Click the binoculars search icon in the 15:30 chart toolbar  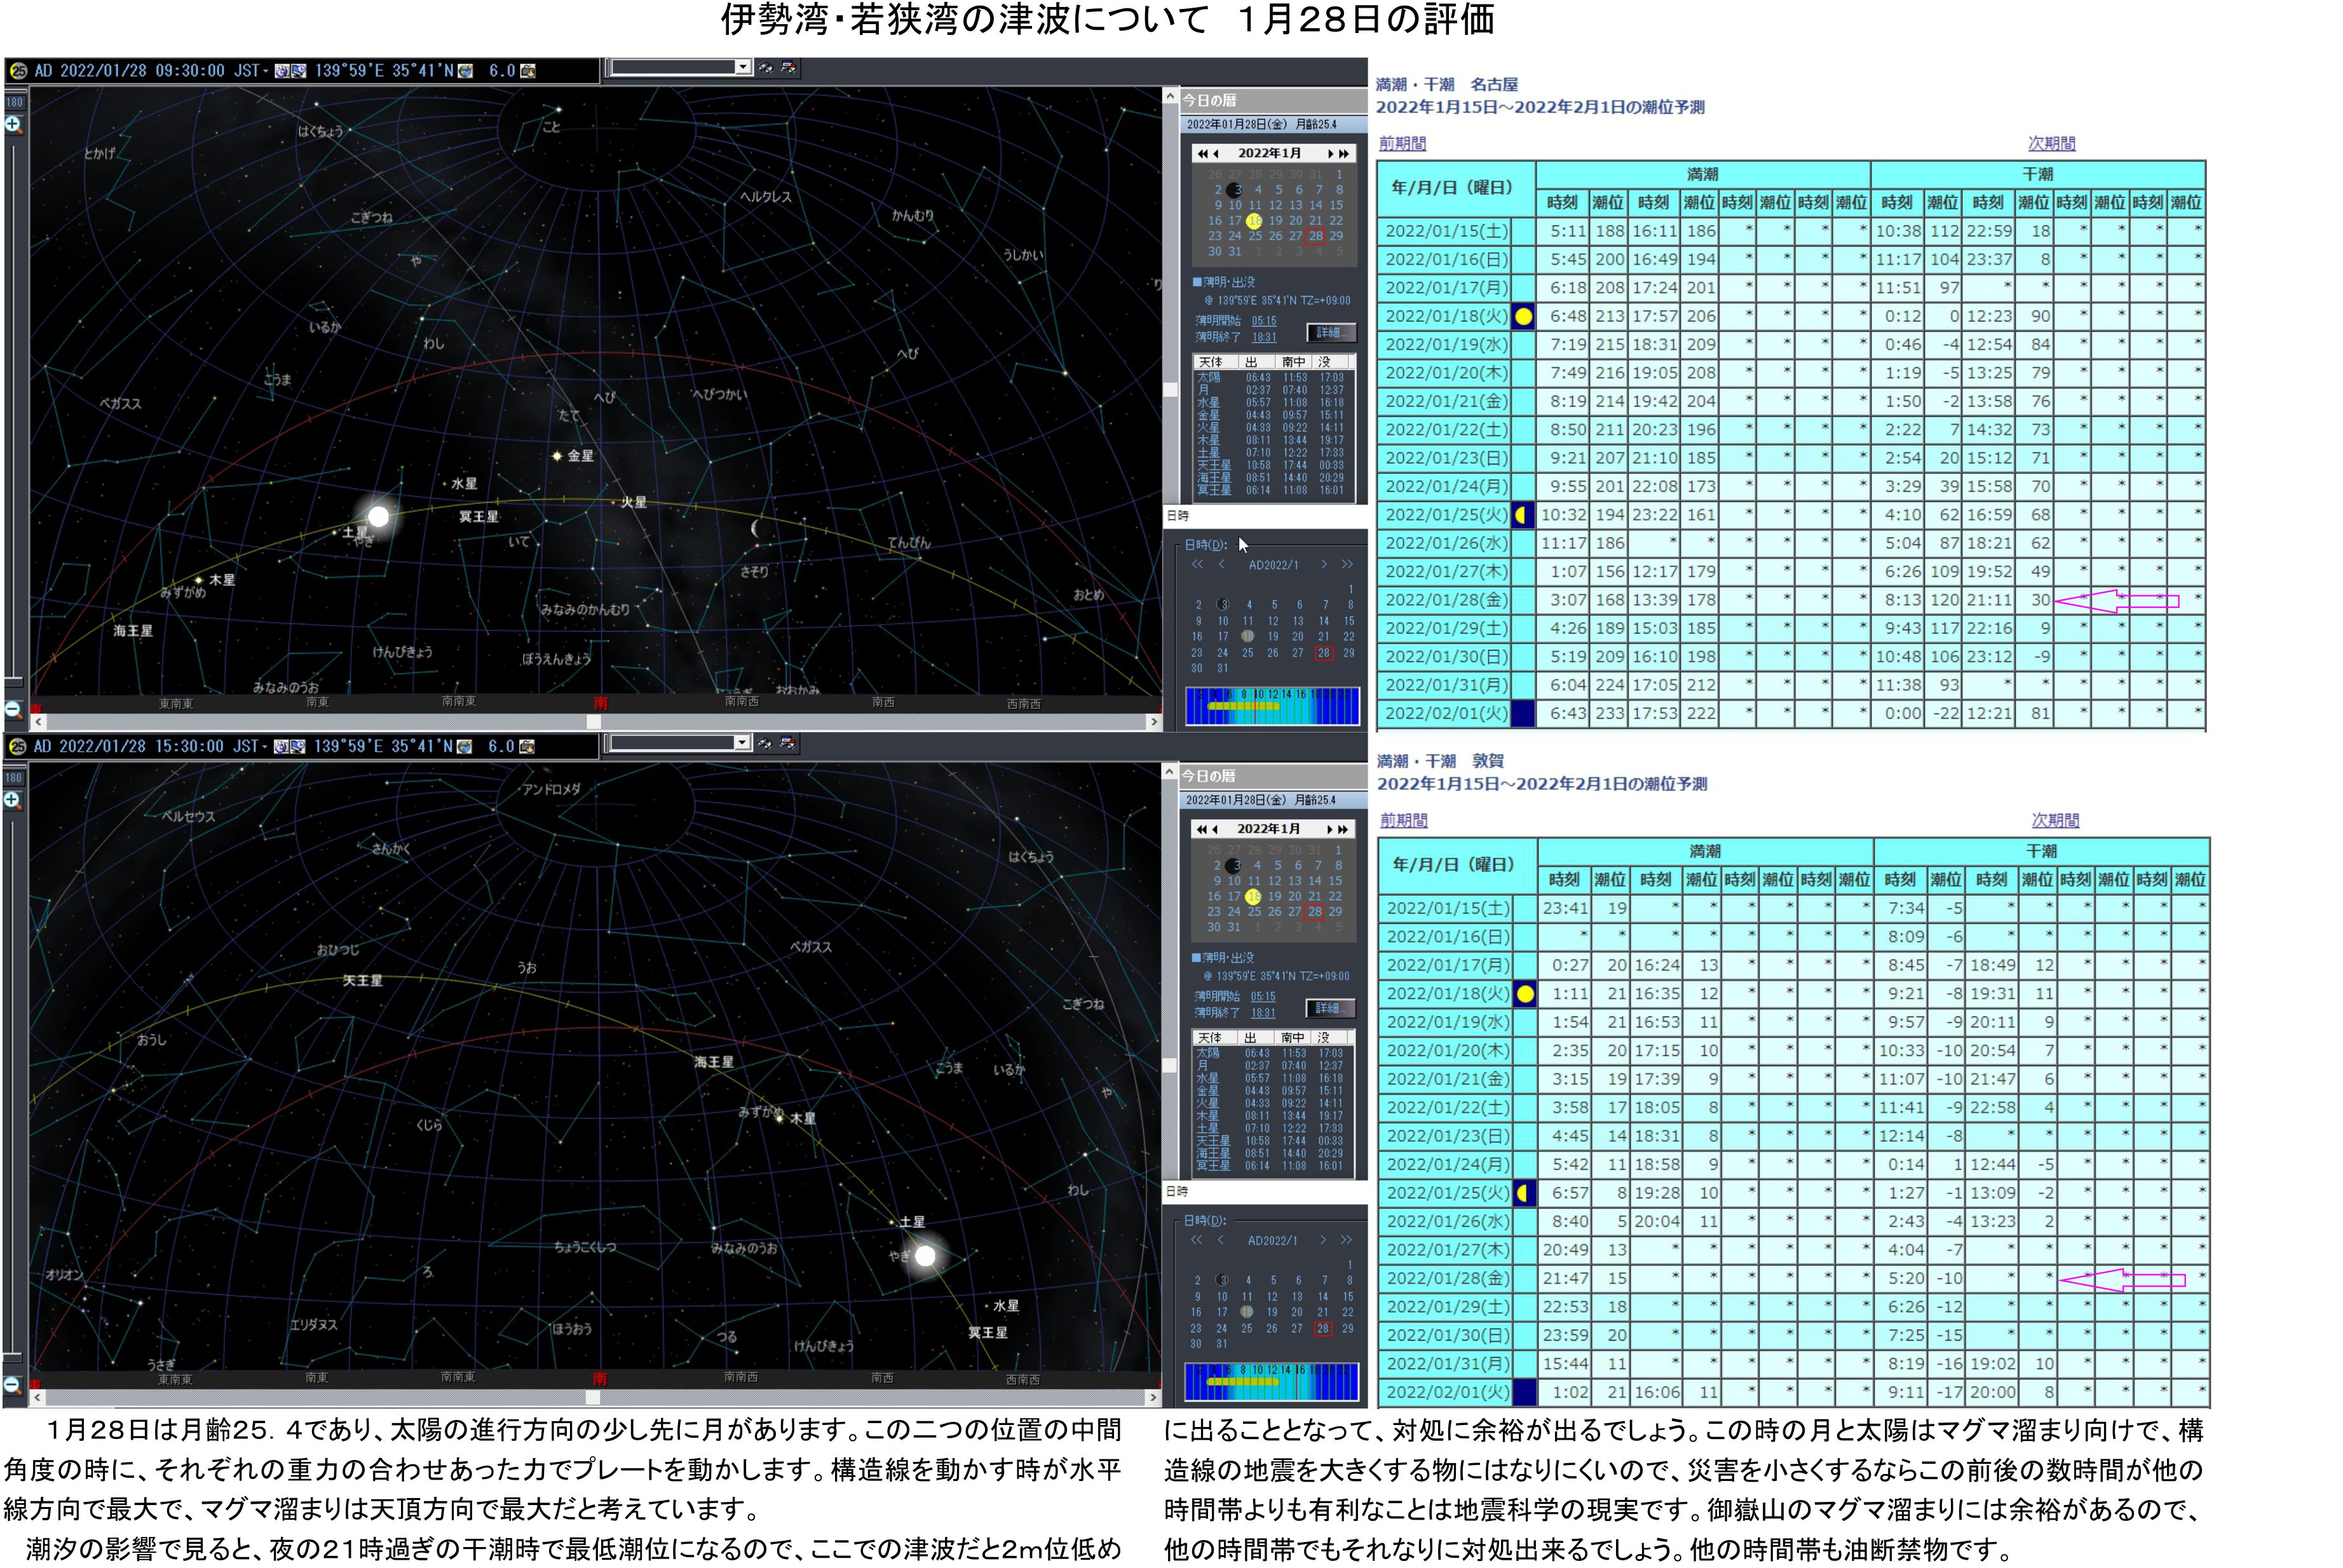(765, 743)
